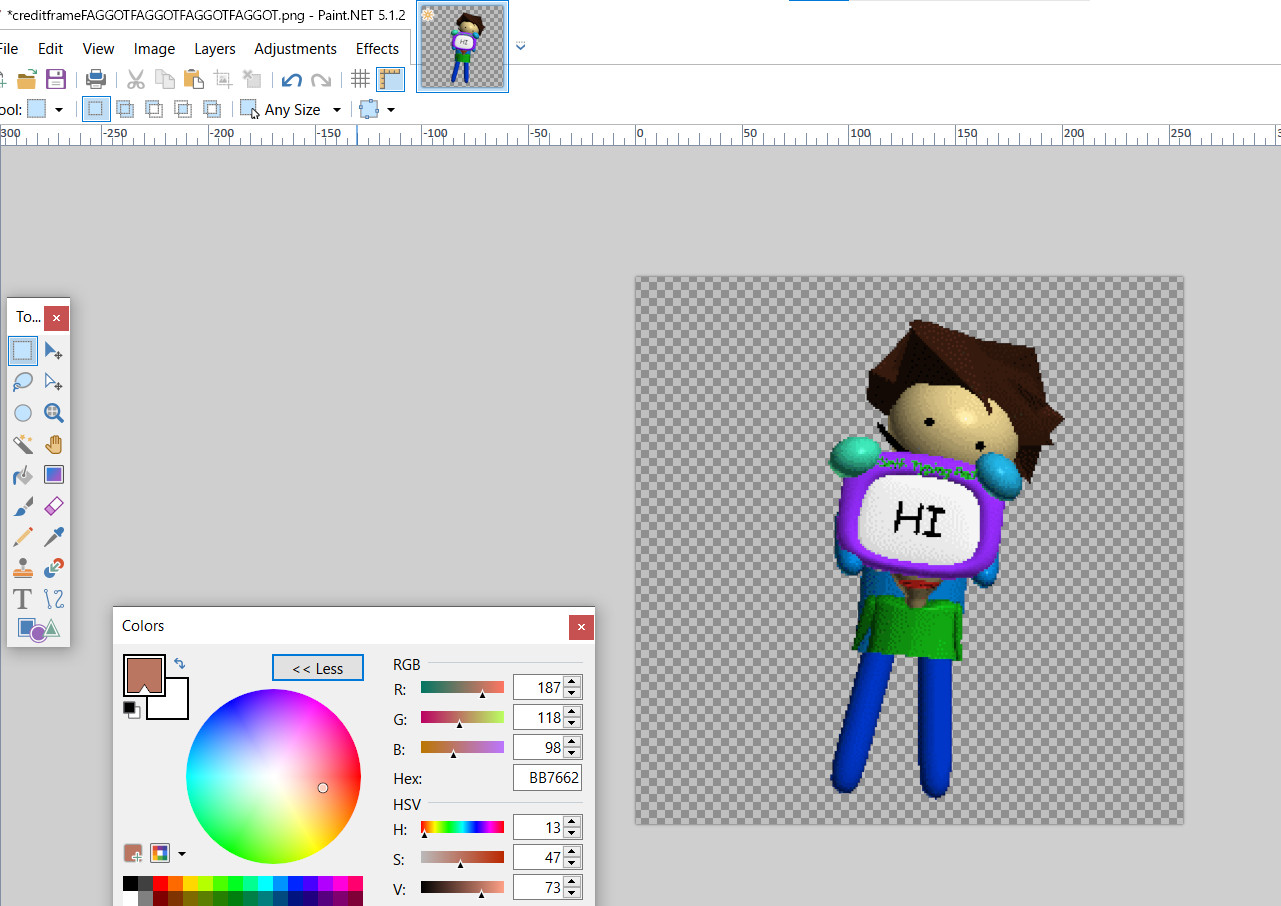
Task: Open the Image menu
Action: 154,48
